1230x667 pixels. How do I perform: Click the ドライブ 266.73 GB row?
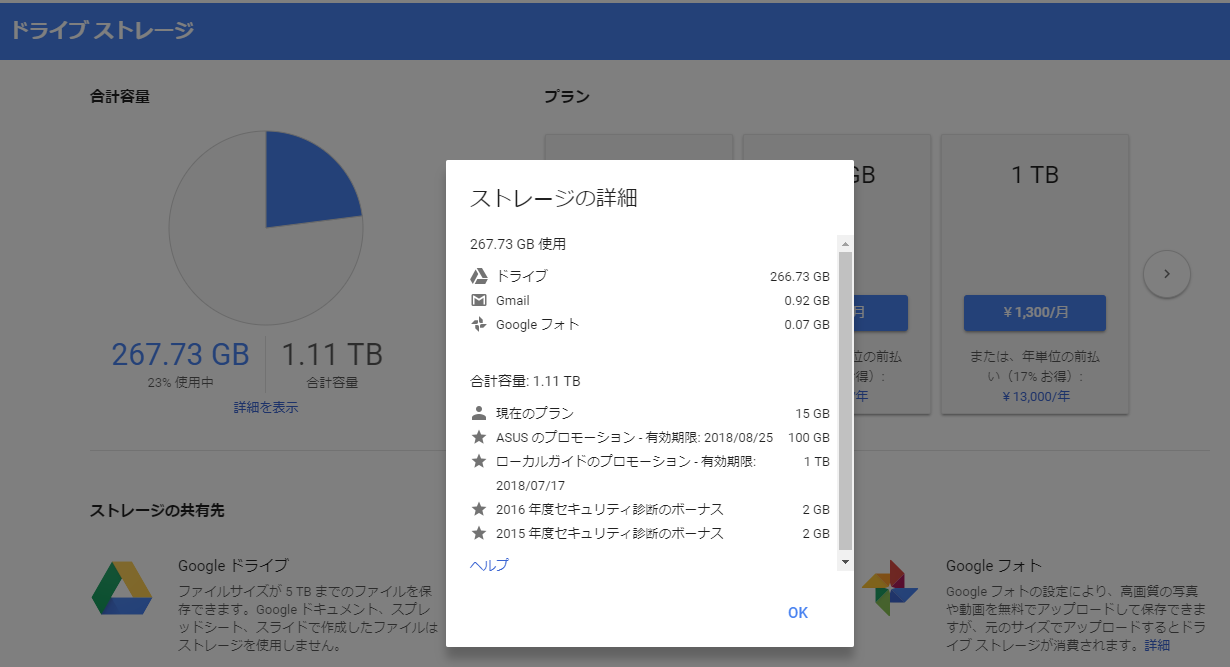point(650,276)
